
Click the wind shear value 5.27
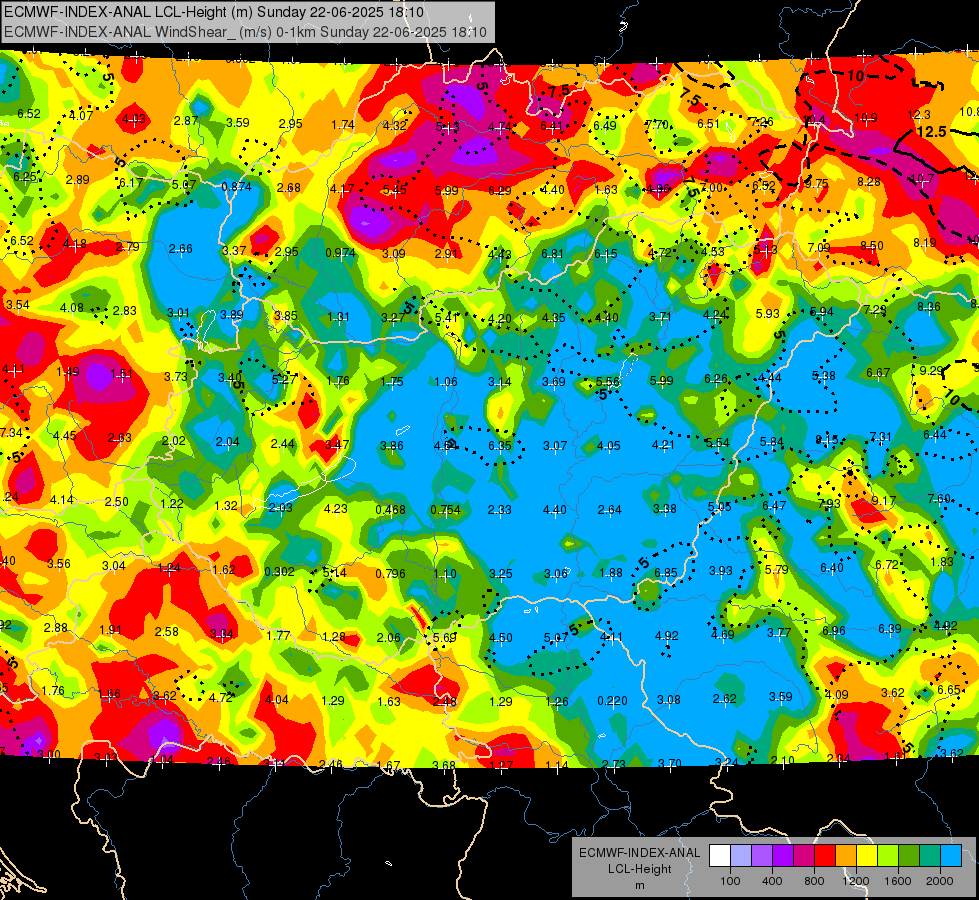[284, 379]
